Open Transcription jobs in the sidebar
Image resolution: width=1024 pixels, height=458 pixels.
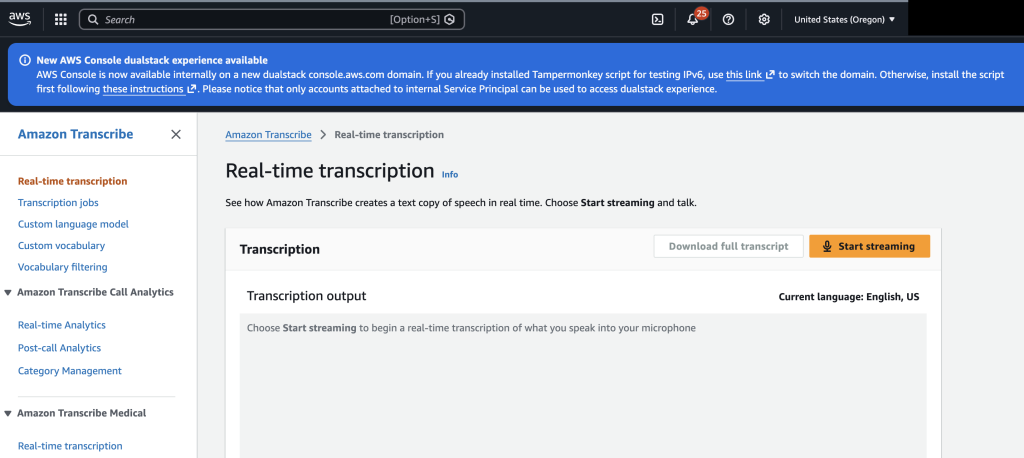point(58,203)
